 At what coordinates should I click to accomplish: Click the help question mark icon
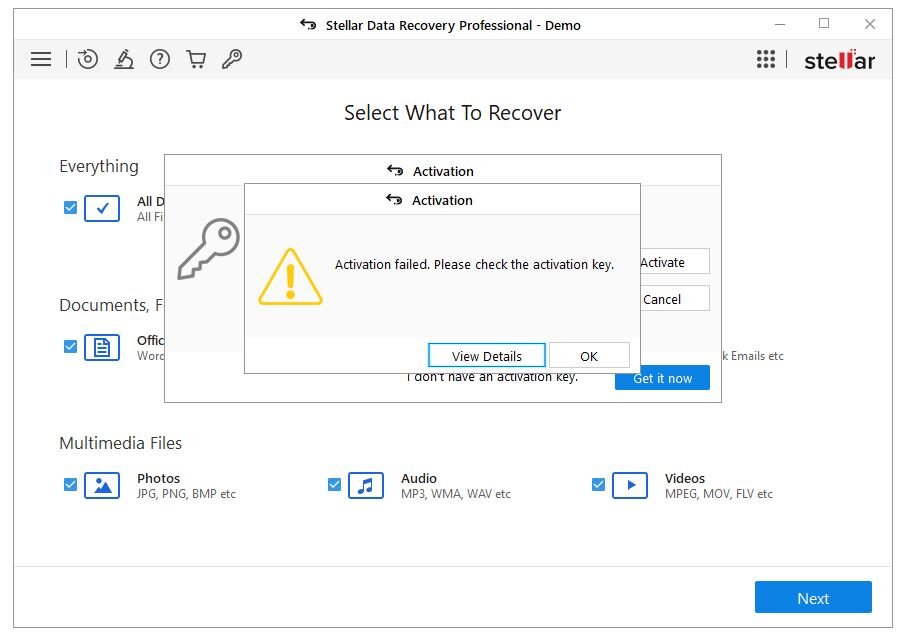[x=160, y=60]
